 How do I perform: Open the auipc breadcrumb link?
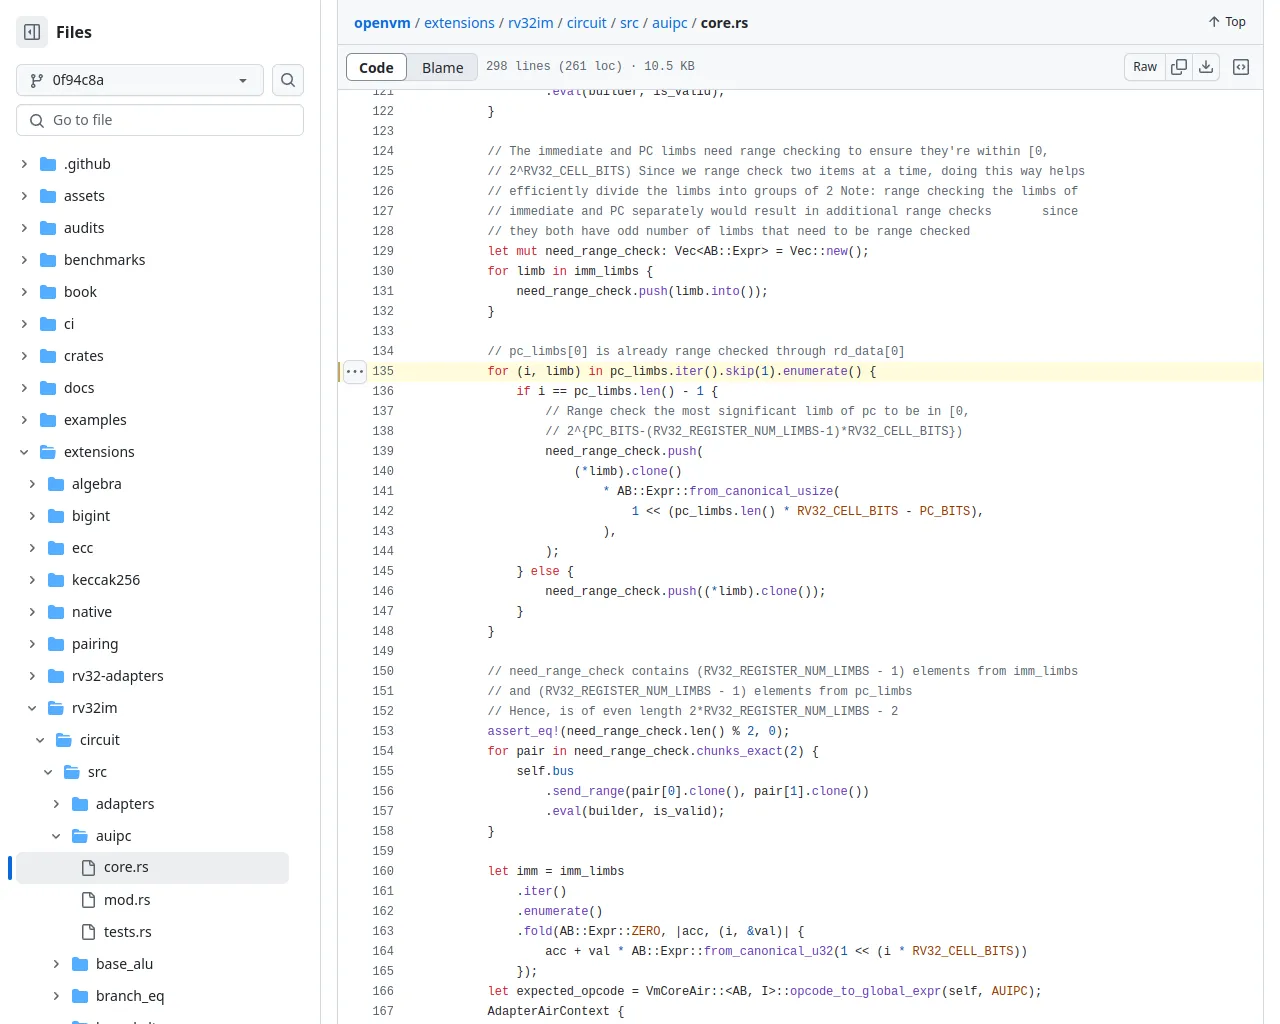[x=670, y=22]
